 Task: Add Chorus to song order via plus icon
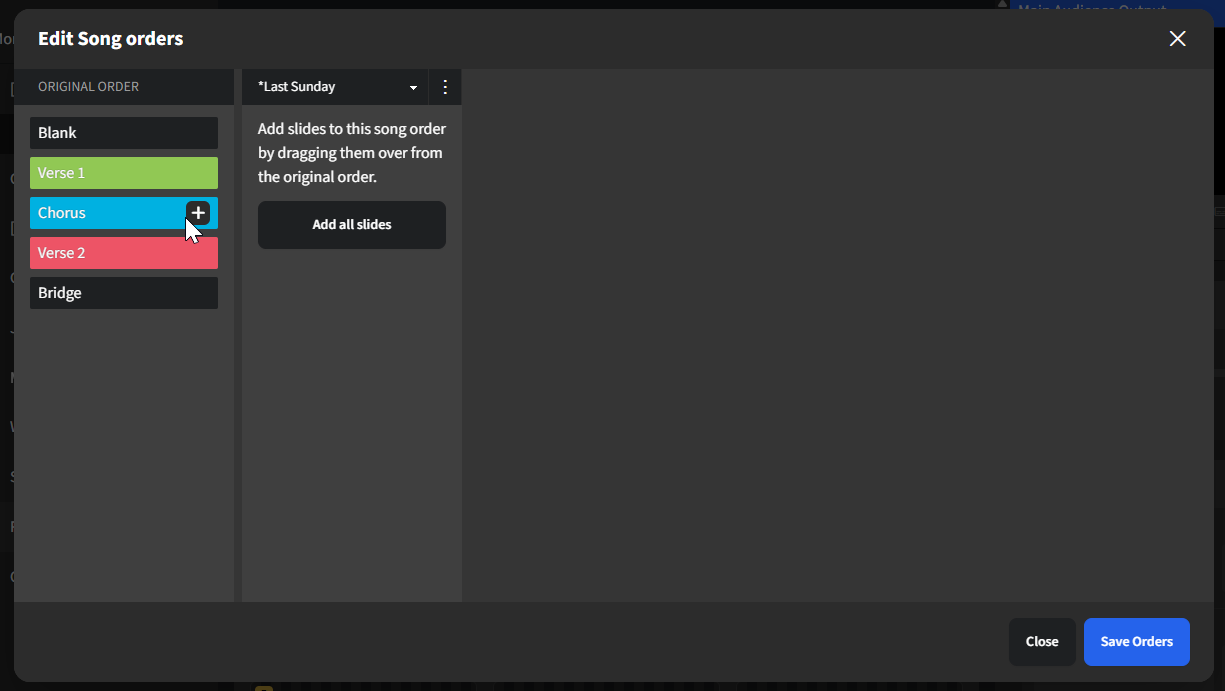coord(198,212)
